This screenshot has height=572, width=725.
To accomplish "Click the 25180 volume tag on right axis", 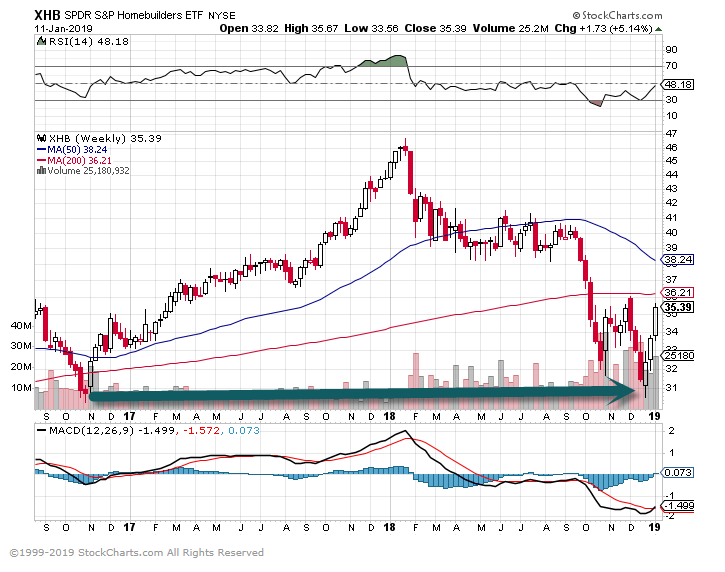I will [x=678, y=356].
